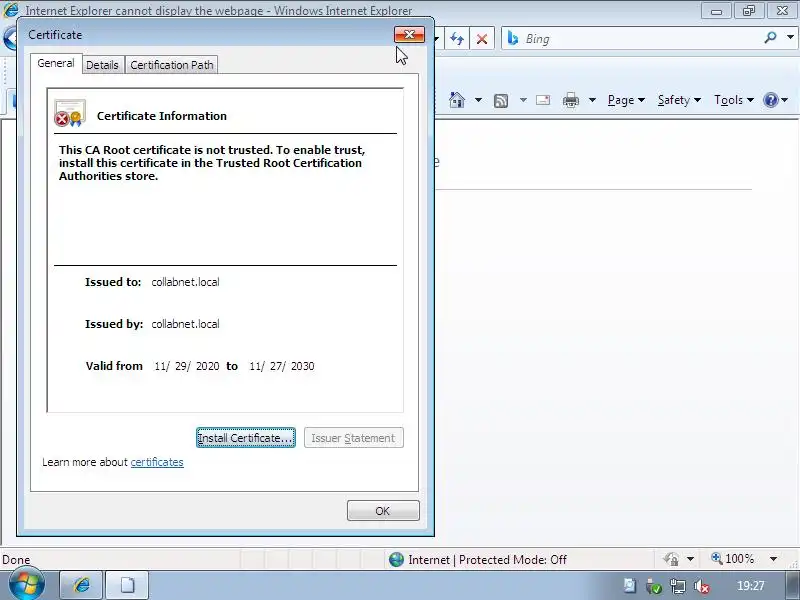
Task: Restore down the Internet Explorer window
Action: [749, 11]
